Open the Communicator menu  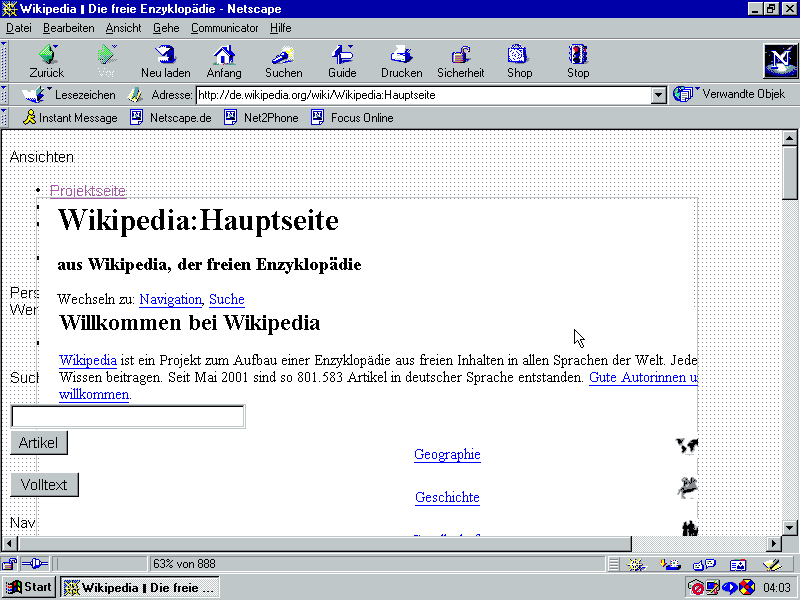tap(224, 28)
